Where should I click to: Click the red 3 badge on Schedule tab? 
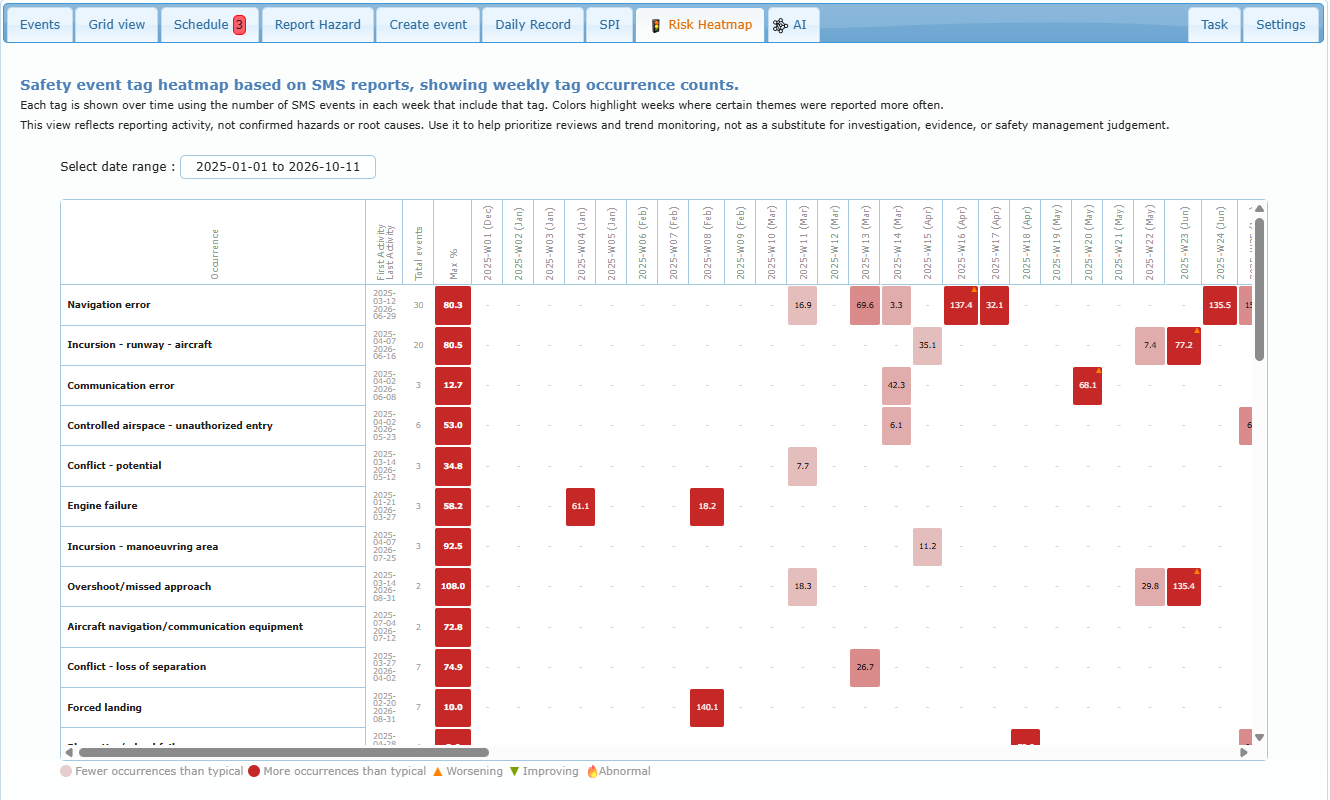(239, 25)
